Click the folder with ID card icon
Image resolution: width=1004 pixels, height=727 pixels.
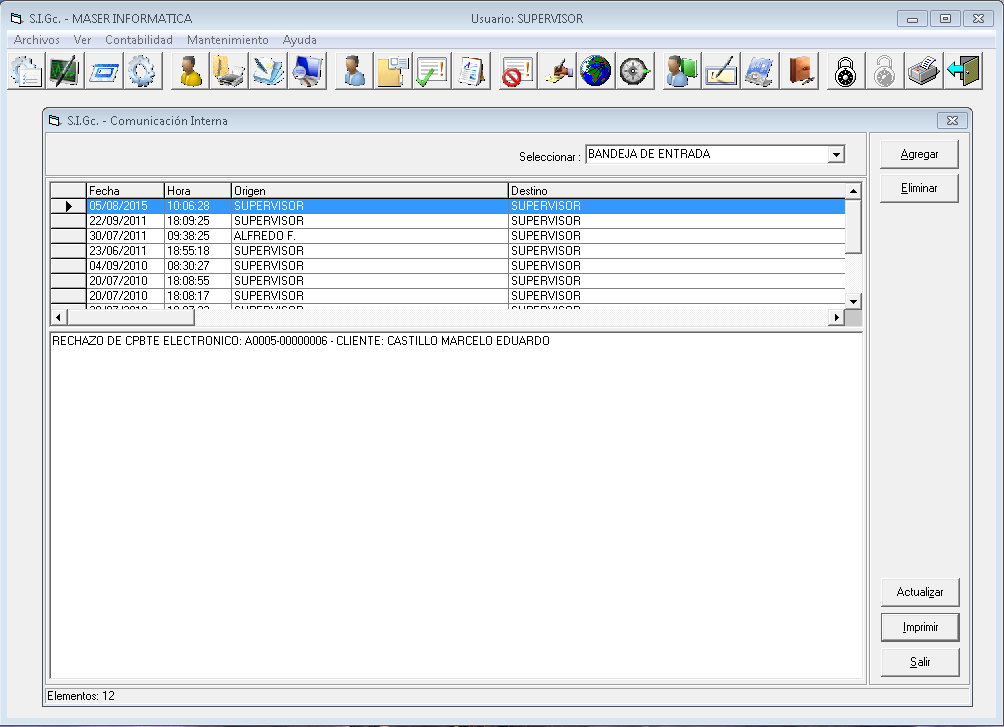coord(393,71)
